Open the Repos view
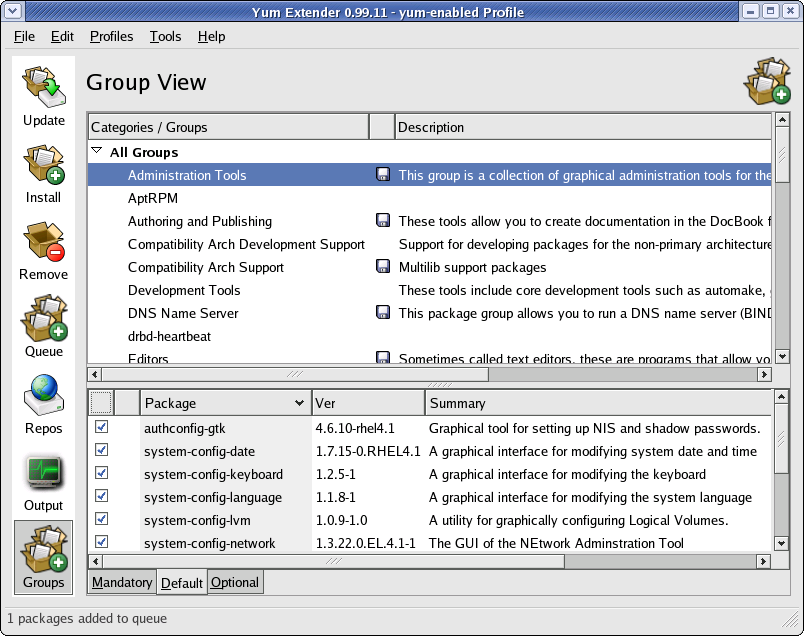The width and height of the screenshot is (804, 636). (44, 403)
